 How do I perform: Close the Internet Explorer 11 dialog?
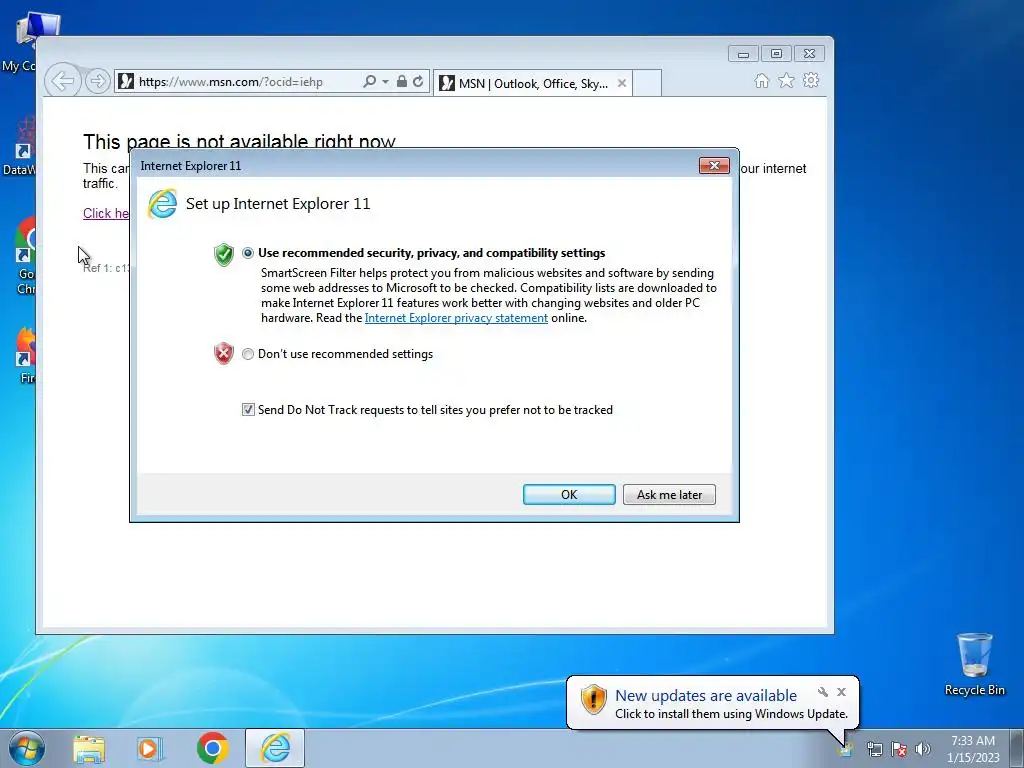pyautogui.click(x=714, y=166)
